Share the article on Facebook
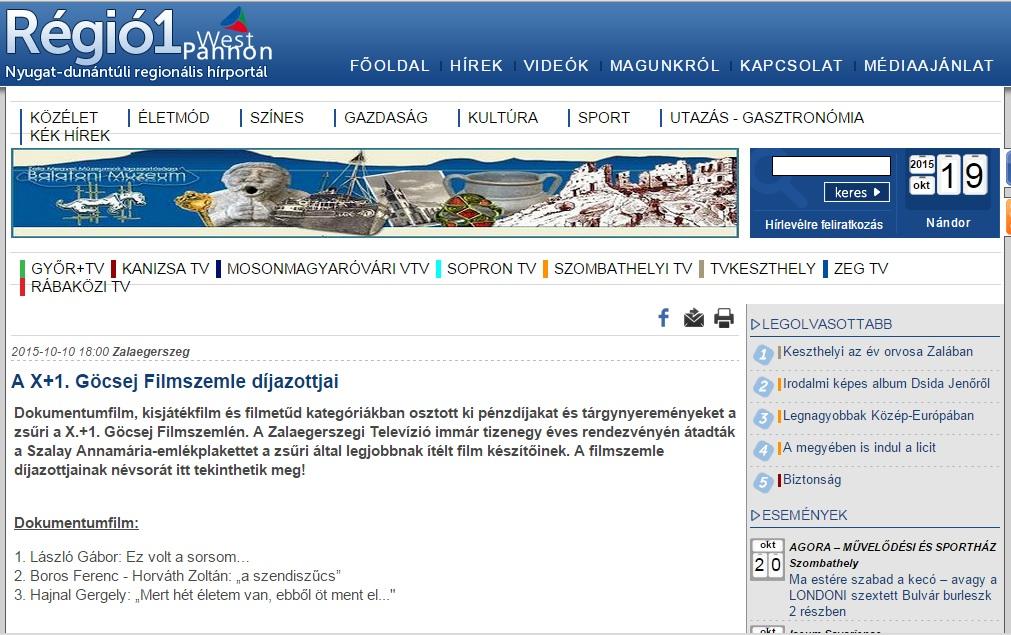The image size is (1011, 635). click(x=663, y=318)
